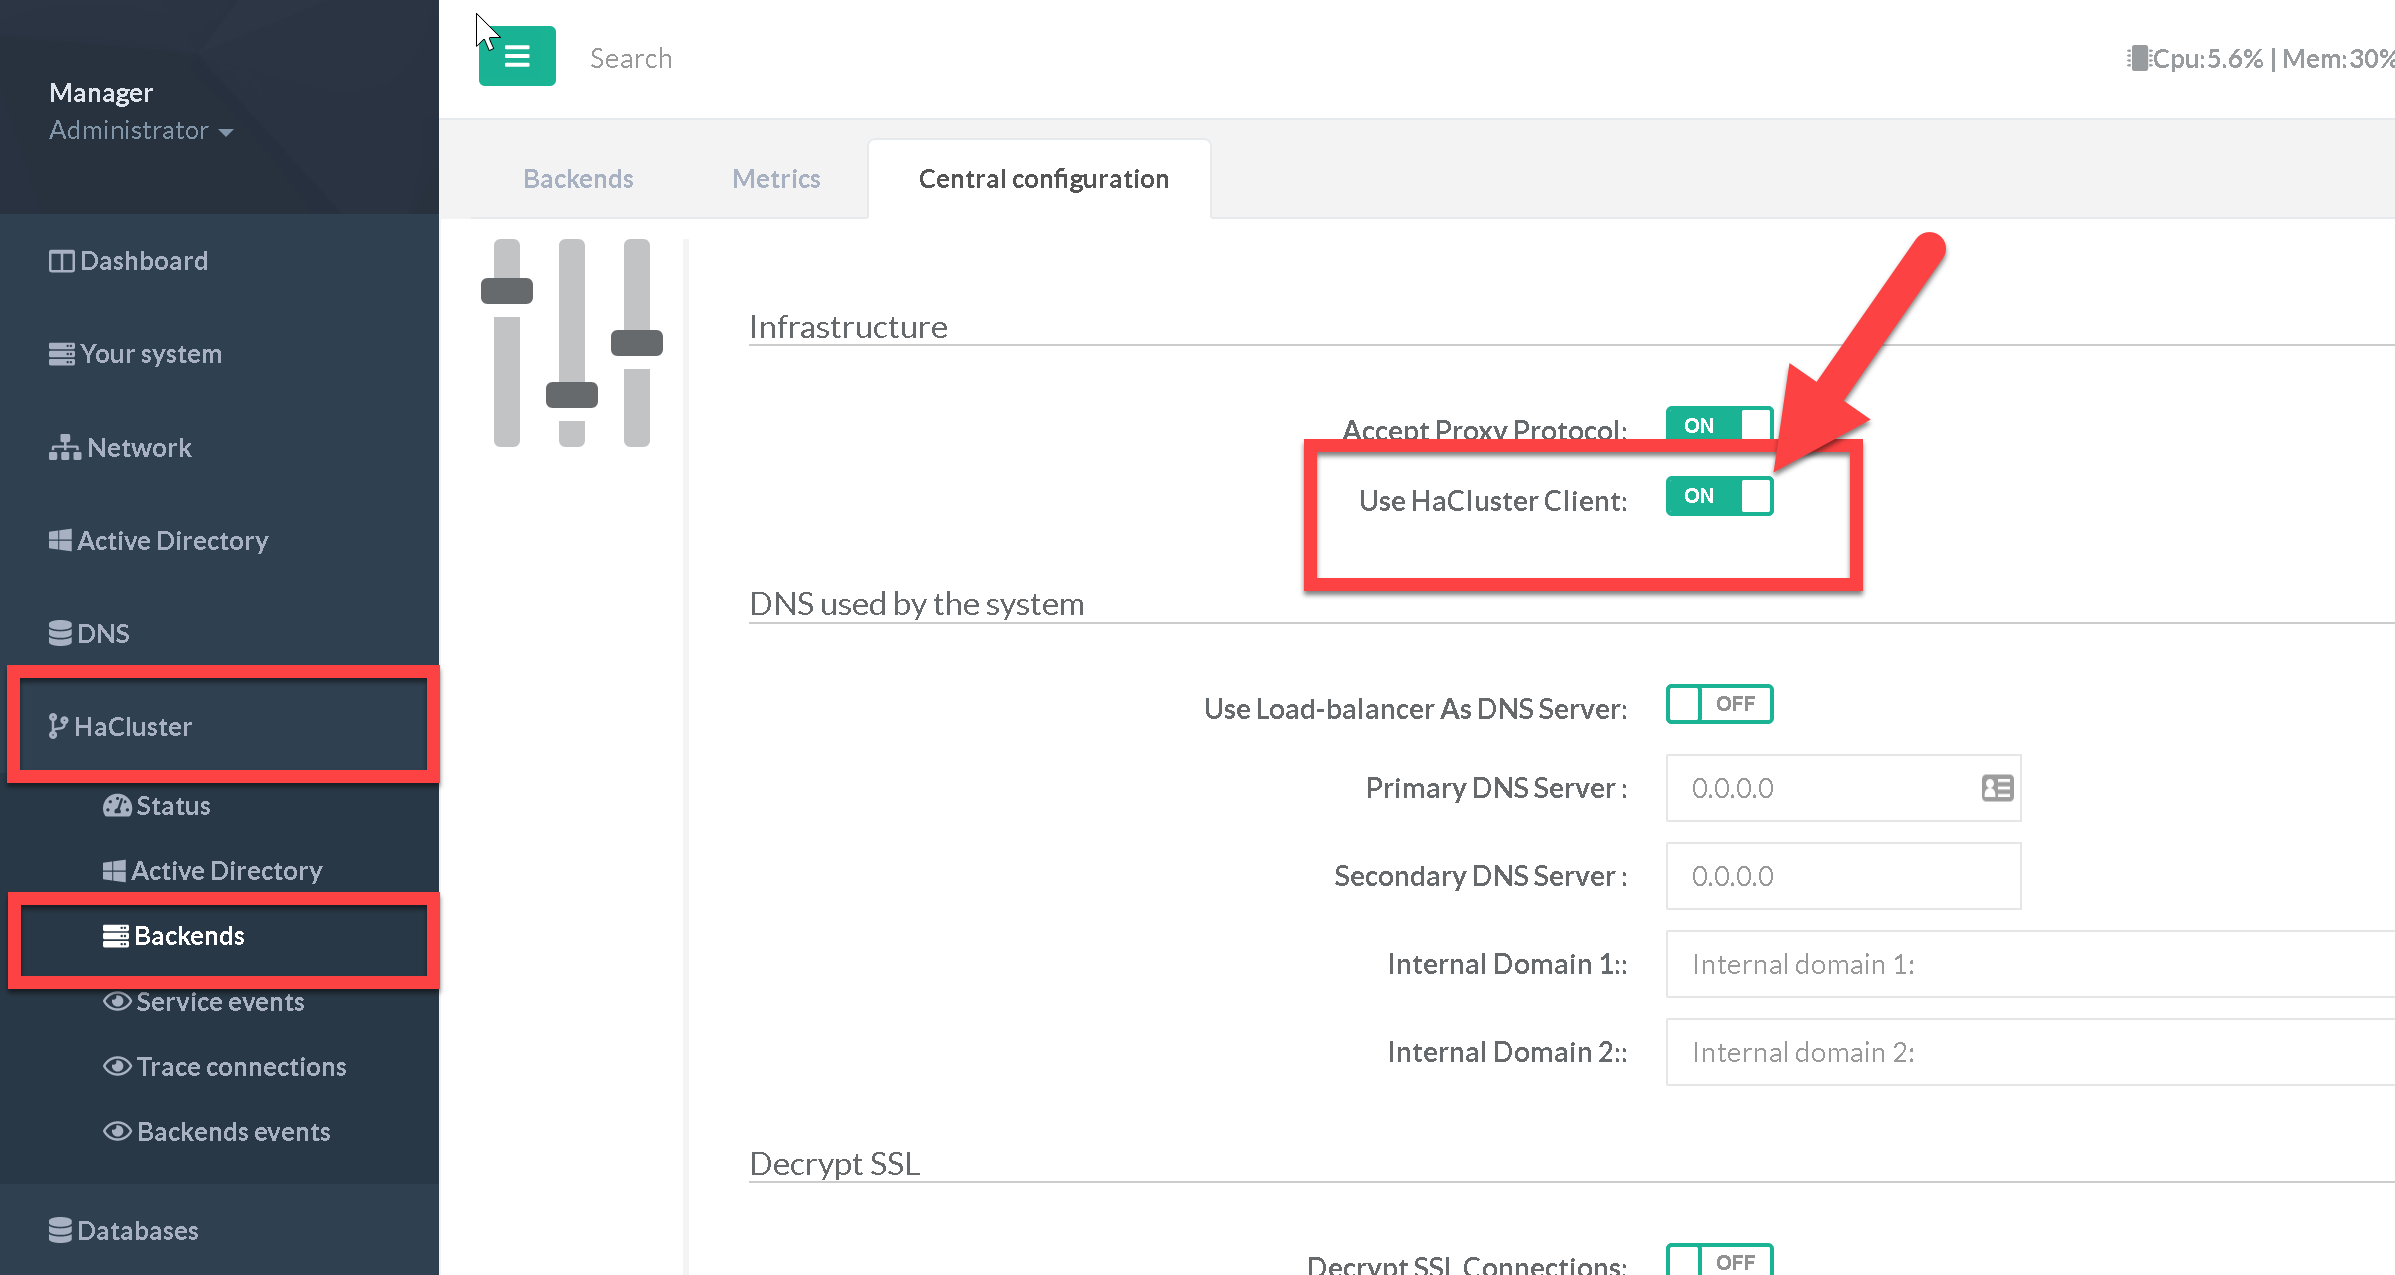Expand the Administrator dropdown caret
The image size is (2395, 1275).
point(226,132)
